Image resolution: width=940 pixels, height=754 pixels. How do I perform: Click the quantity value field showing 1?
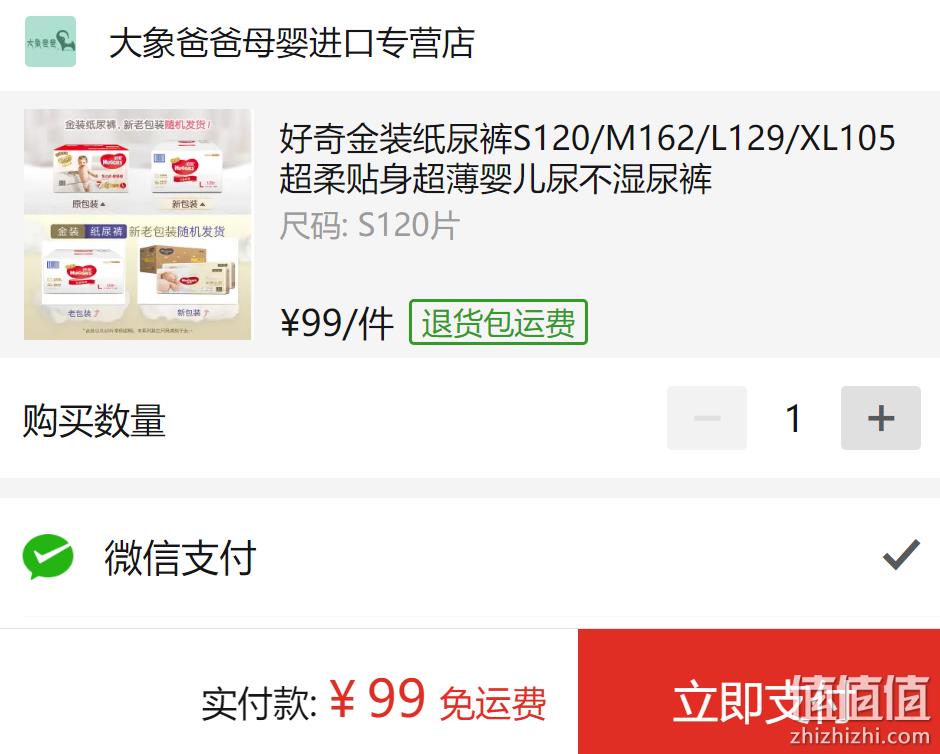pos(794,418)
